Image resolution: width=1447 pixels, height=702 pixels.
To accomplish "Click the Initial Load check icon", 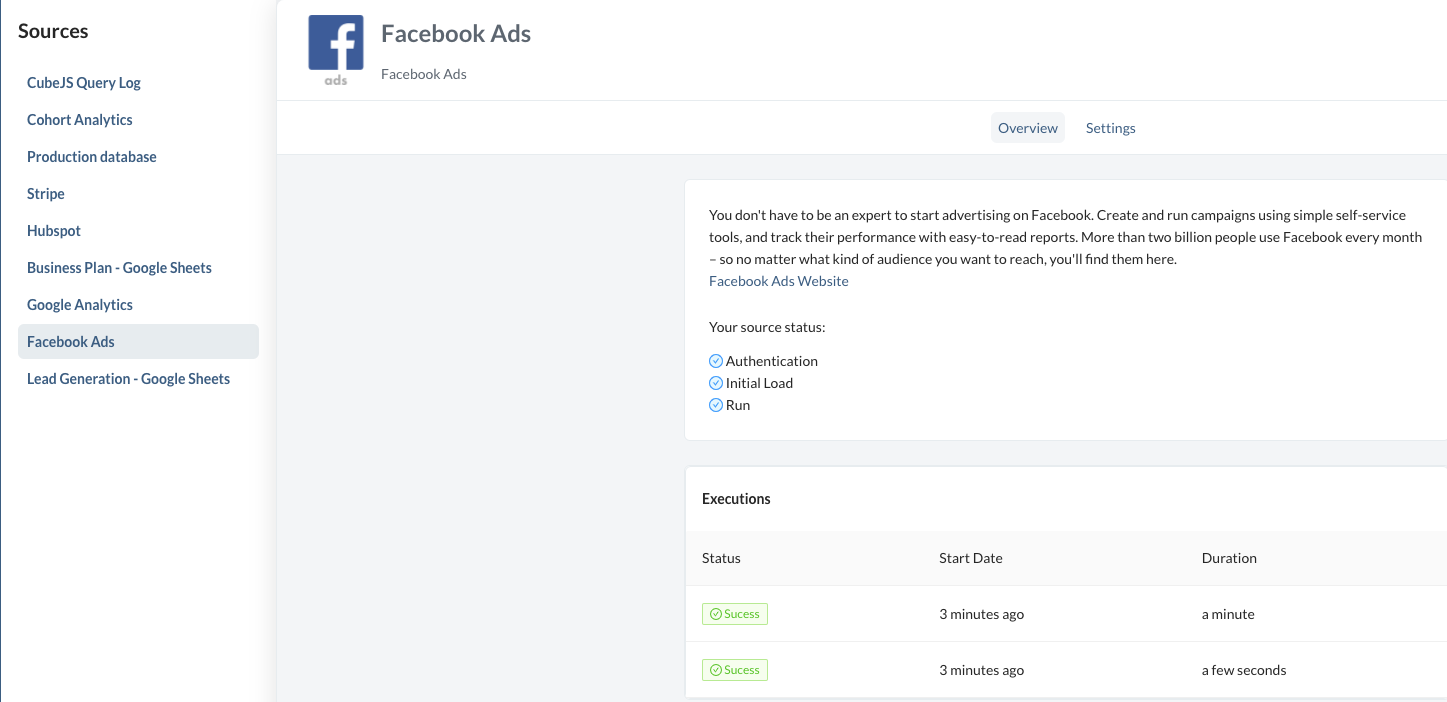I will (716, 383).
